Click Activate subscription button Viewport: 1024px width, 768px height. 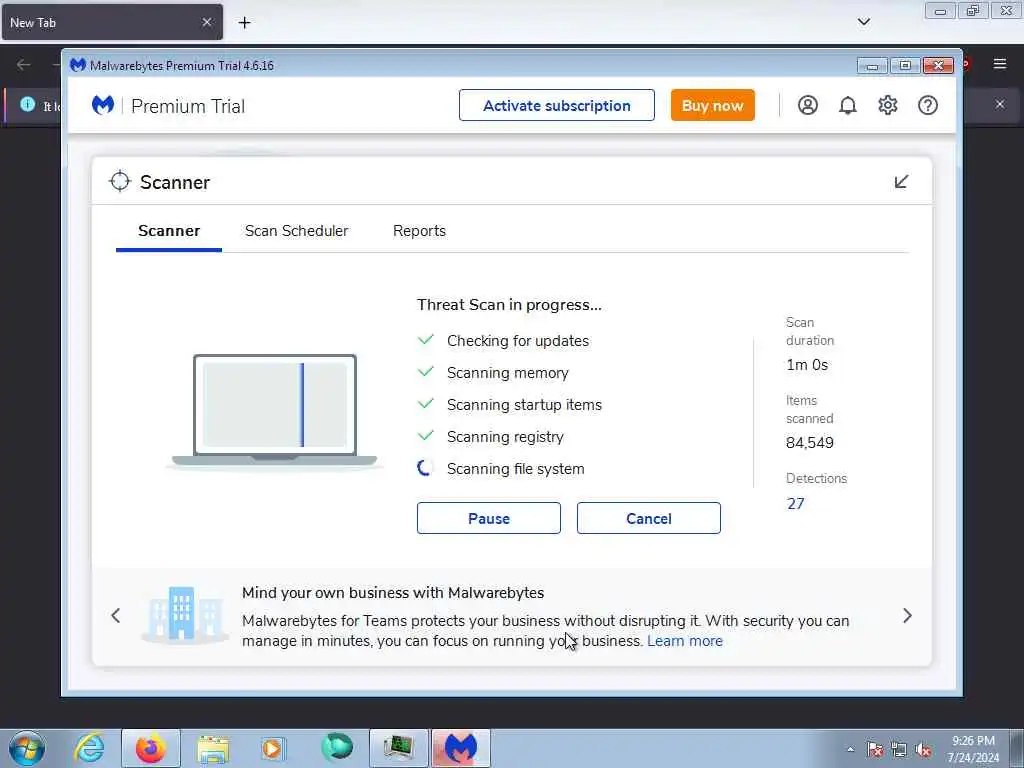[x=556, y=105]
